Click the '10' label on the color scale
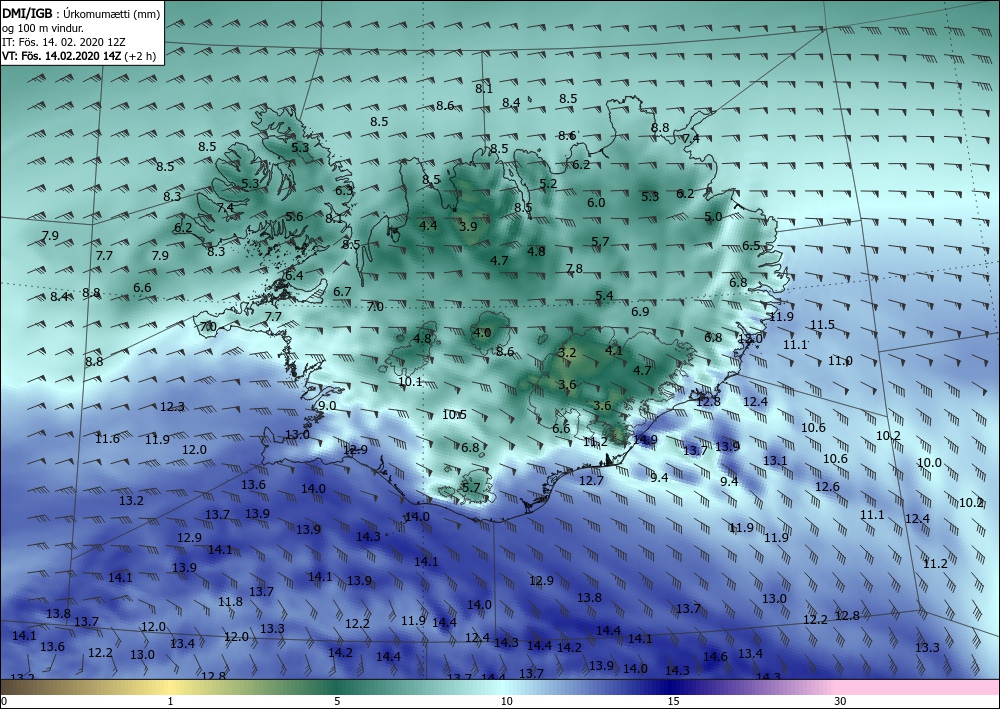This screenshot has width=1000, height=709. pyautogui.click(x=506, y=701)
